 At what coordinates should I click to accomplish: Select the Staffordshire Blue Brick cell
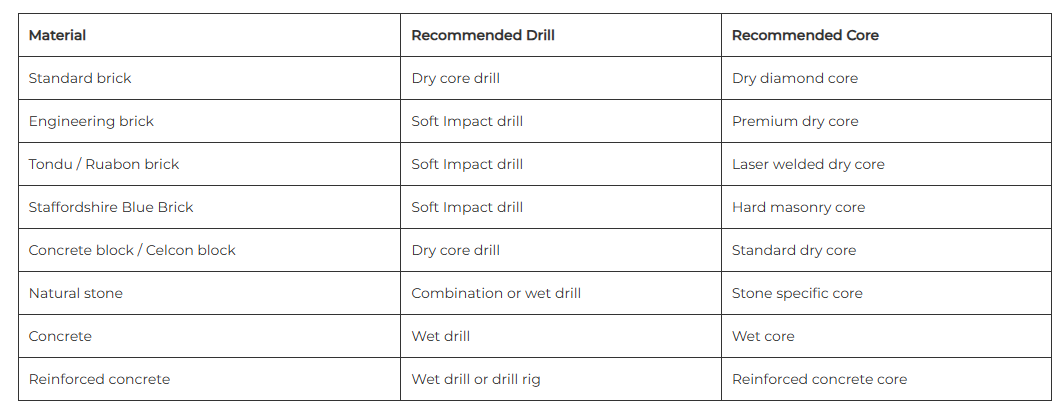[x=210, y=207]
